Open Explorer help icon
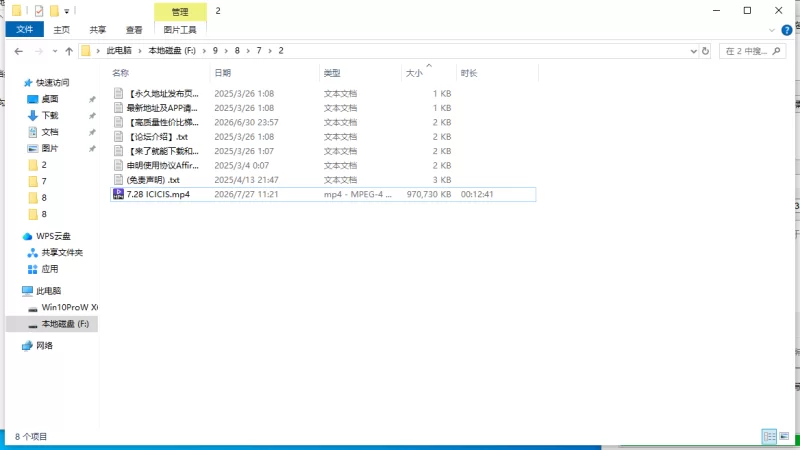 pyautogui.click(x=787, y=30)
